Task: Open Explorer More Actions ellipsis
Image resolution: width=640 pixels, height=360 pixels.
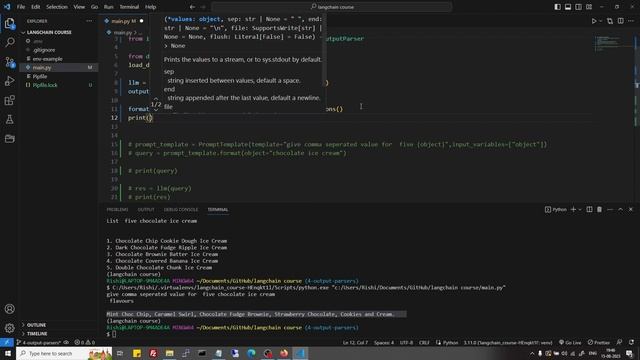Action: pos(89,21)
